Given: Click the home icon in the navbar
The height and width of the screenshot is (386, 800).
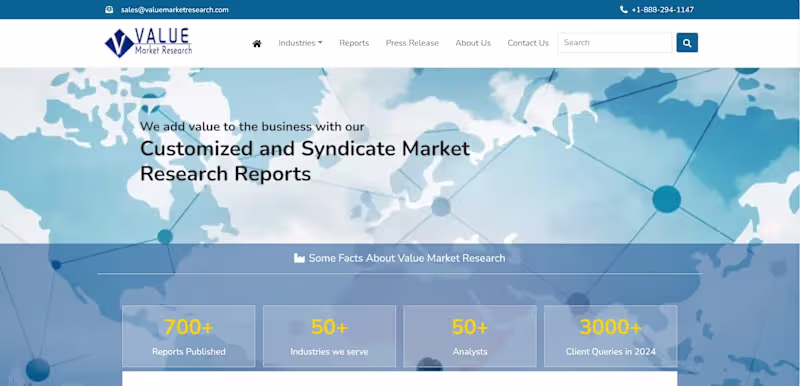Looking at the screenshot, I should coord(257,43).
